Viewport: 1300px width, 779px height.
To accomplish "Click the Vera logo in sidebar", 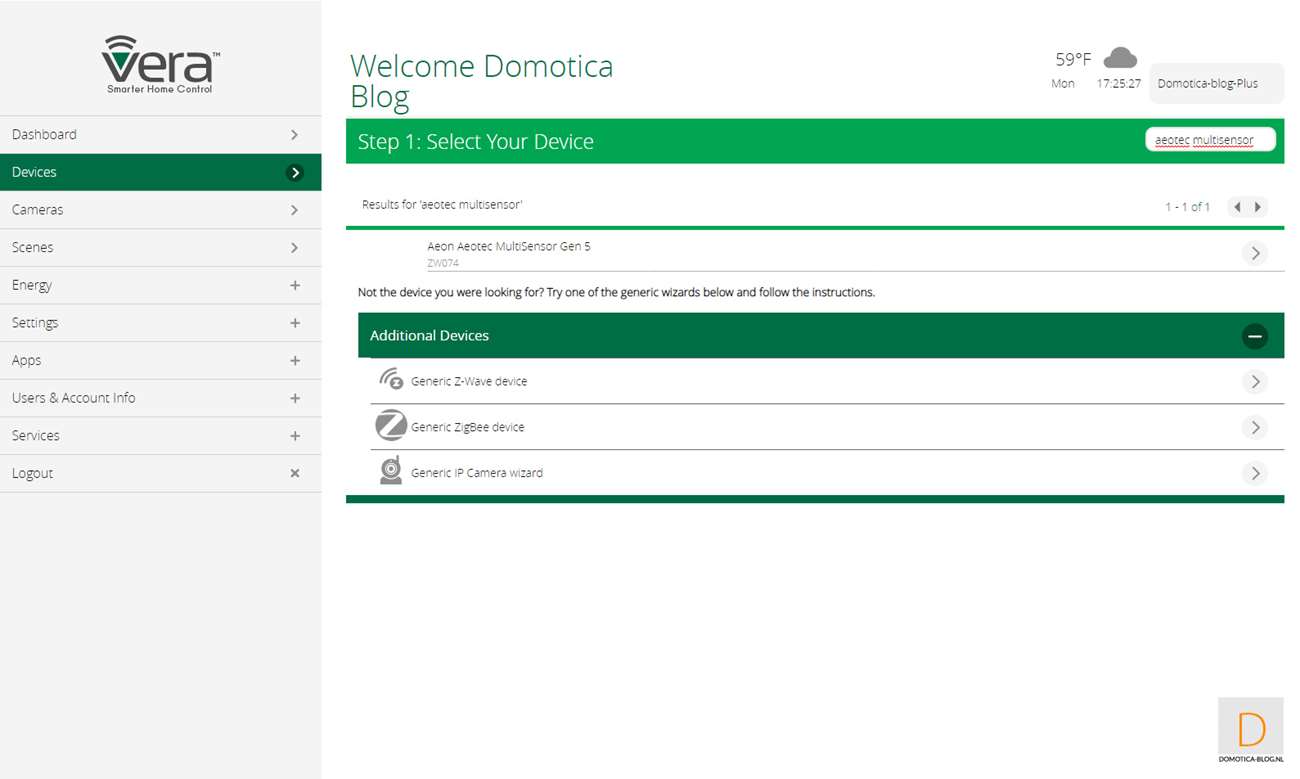I will tap(160, 65).
